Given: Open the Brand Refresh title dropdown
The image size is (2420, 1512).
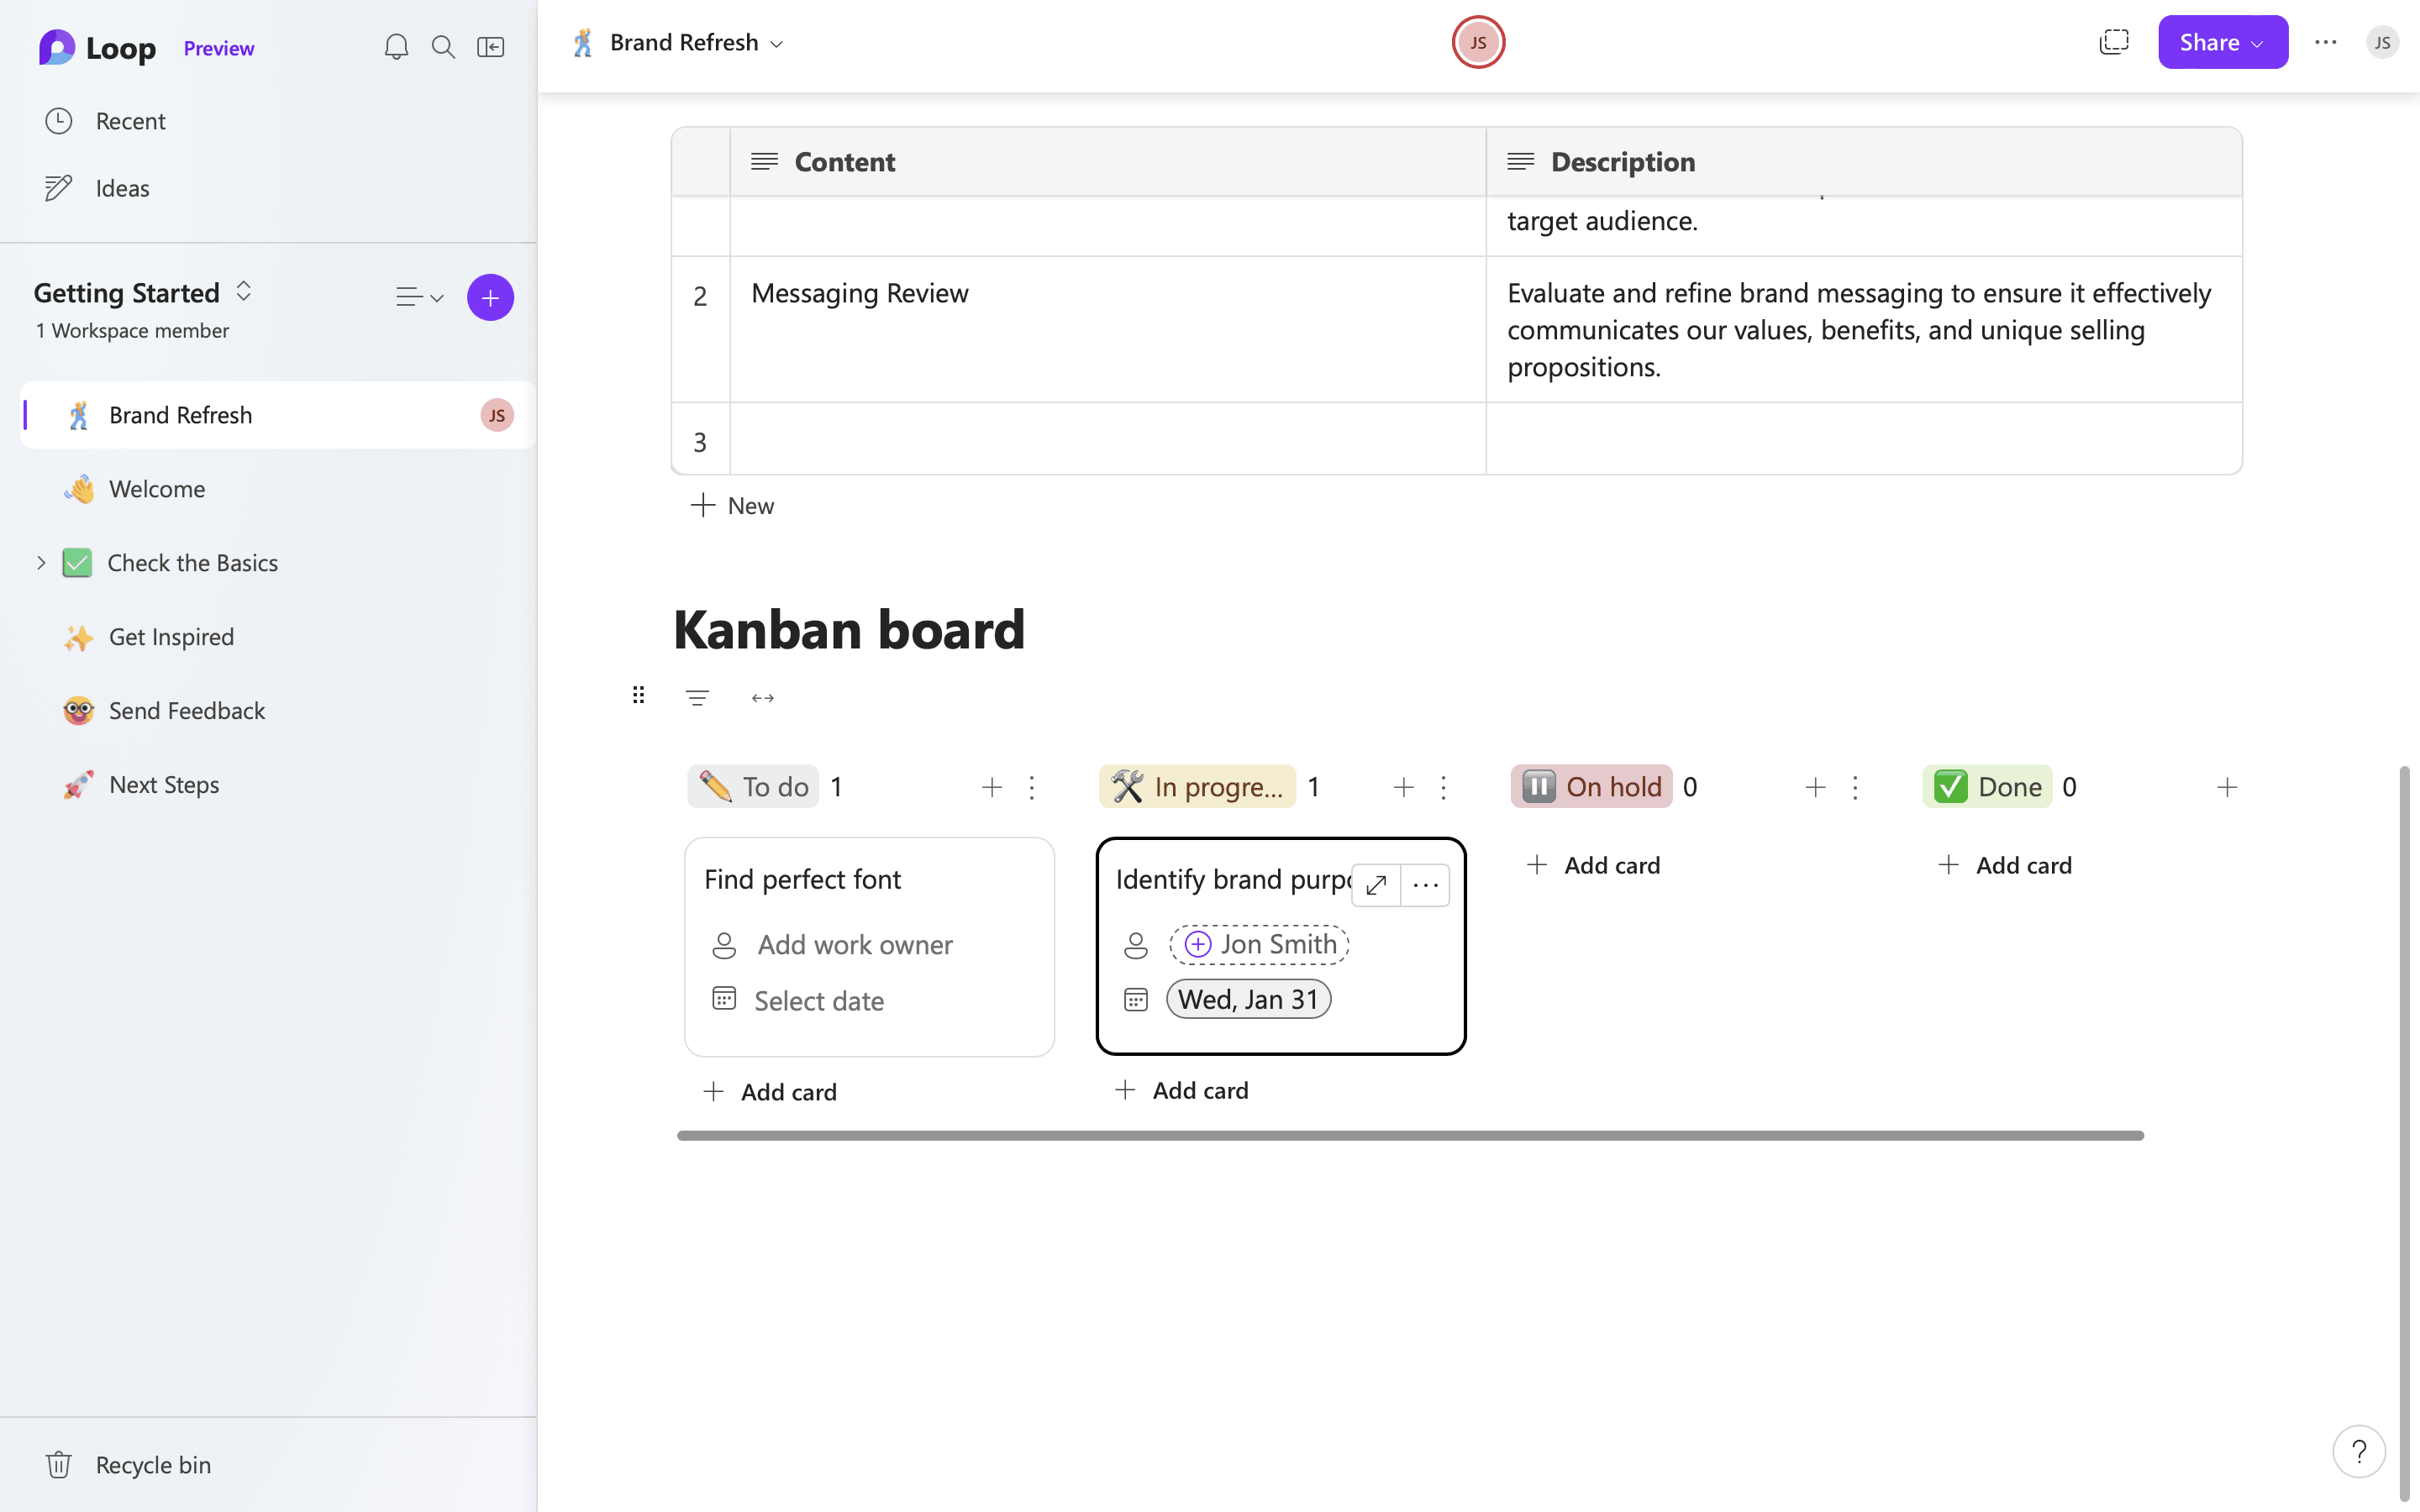Looking at the screenshot, I should (776, 44).
